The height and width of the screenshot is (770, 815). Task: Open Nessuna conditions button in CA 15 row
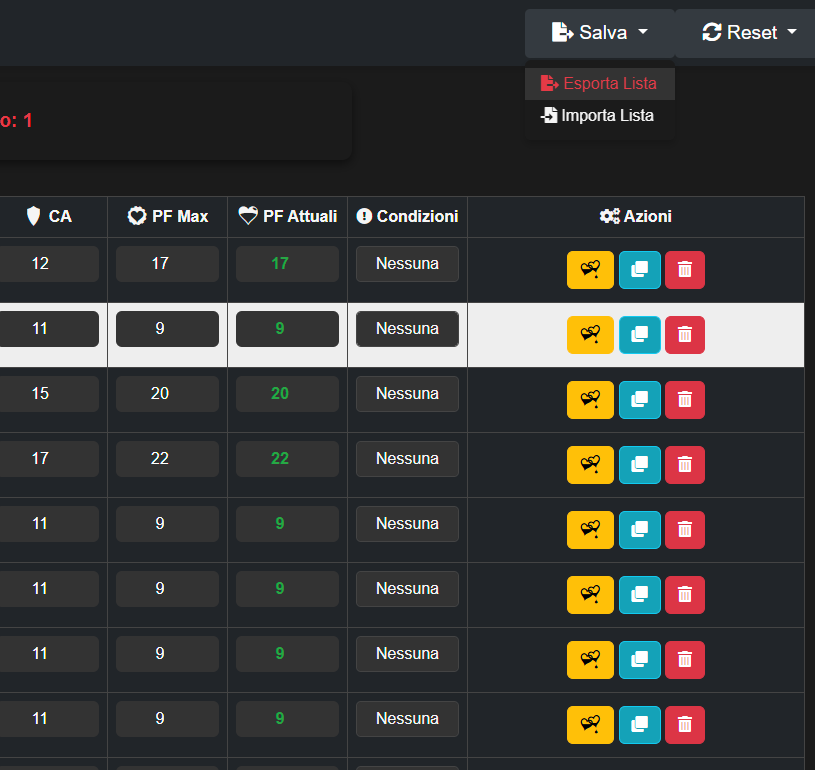click(407, 394)
